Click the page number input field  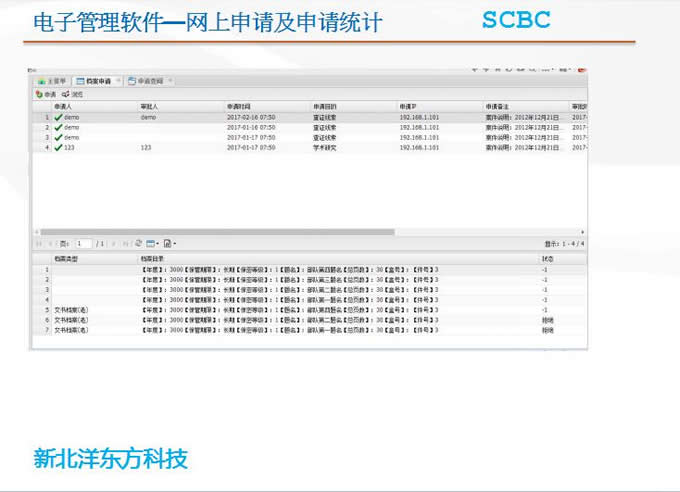tap(84, 243)
